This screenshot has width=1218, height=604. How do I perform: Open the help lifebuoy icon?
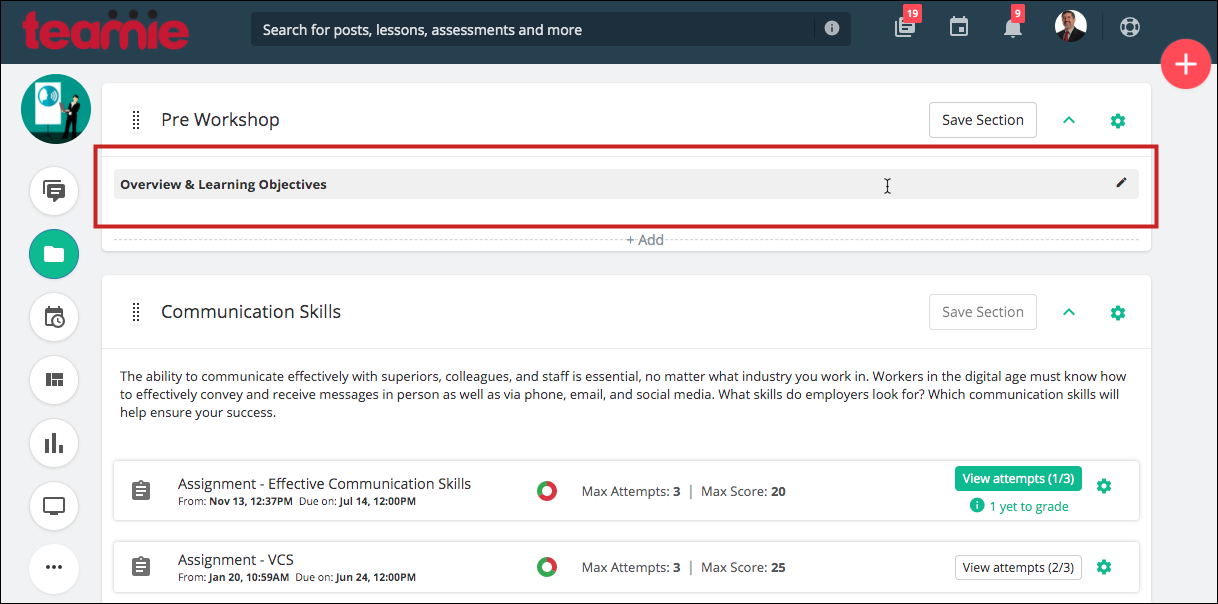[x=1130, y=27]
